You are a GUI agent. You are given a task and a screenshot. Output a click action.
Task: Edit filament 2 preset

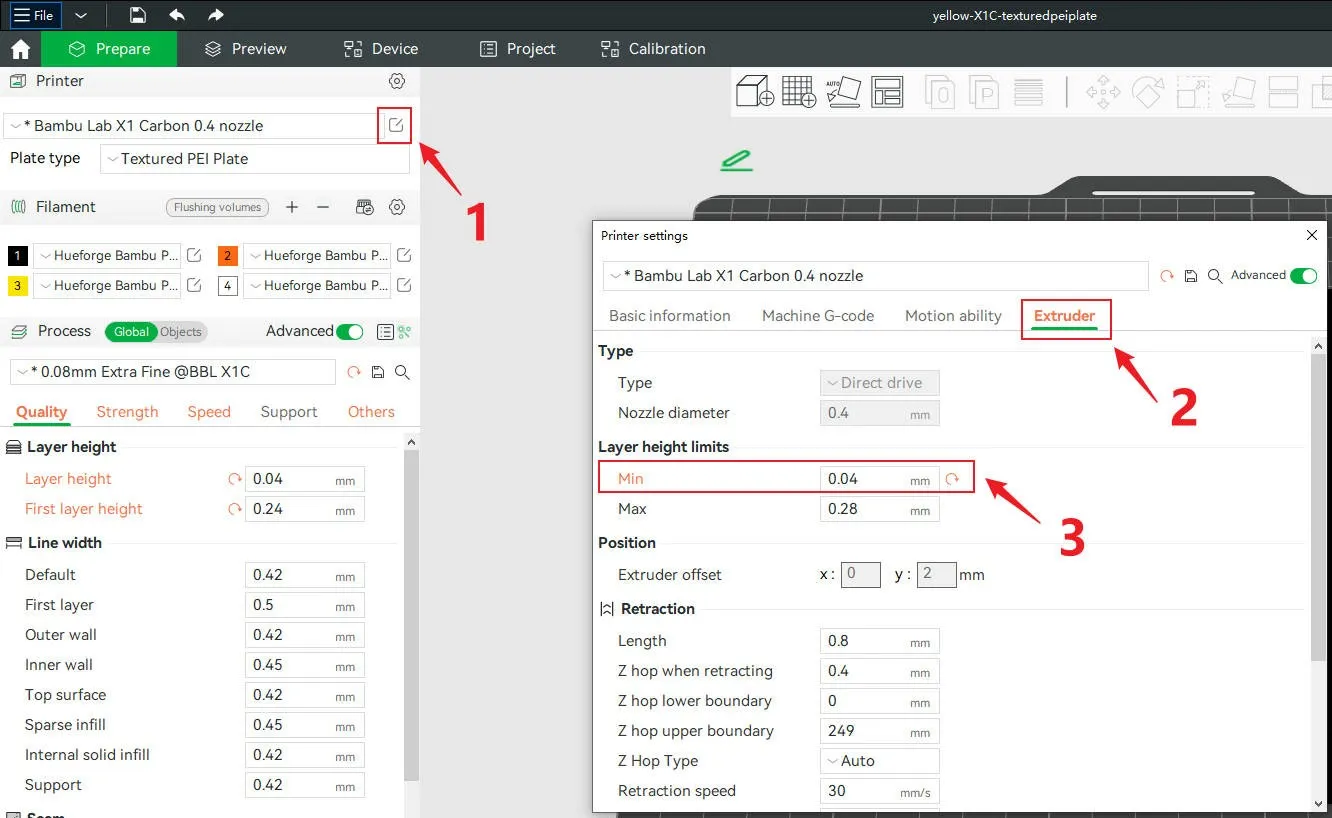(404, 256)
